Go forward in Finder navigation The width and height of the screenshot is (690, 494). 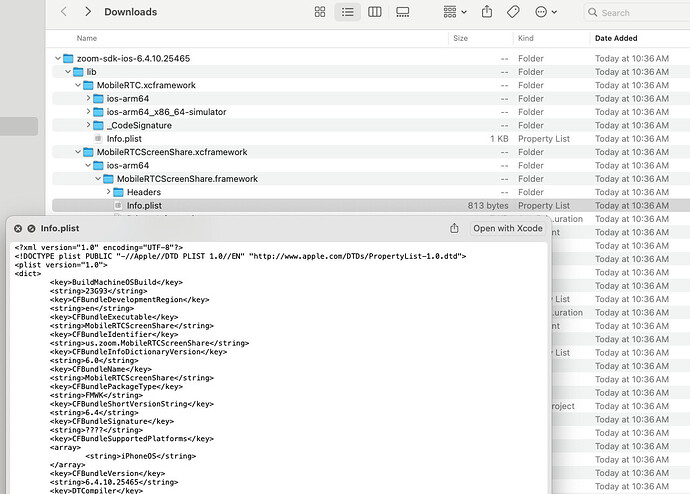pos(88,12)
